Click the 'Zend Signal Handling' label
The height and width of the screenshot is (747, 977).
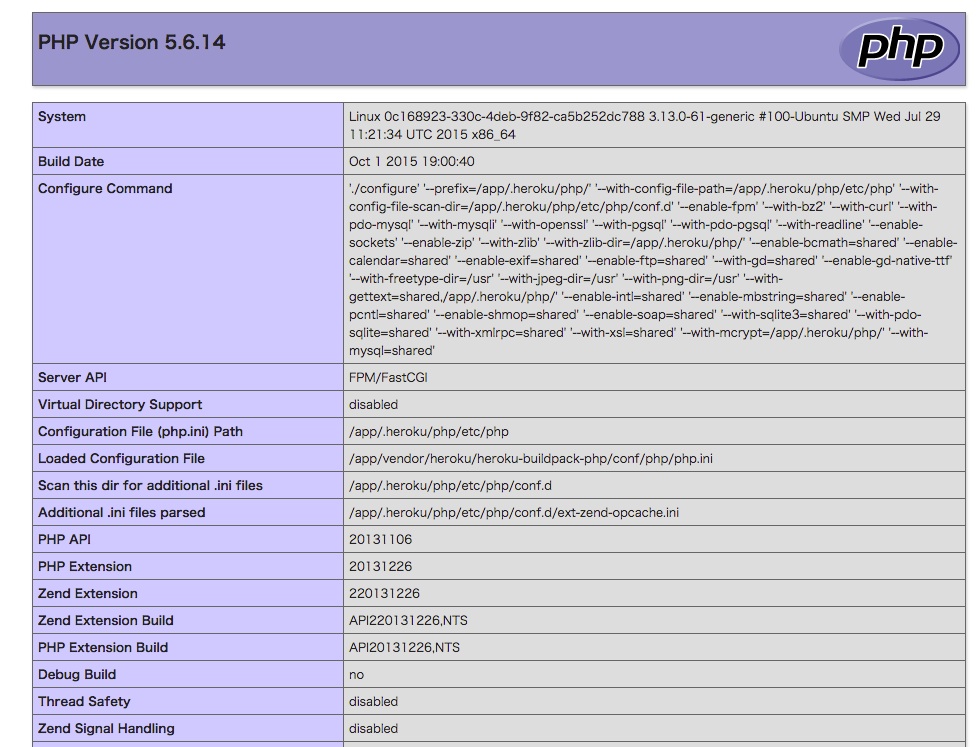106,728
